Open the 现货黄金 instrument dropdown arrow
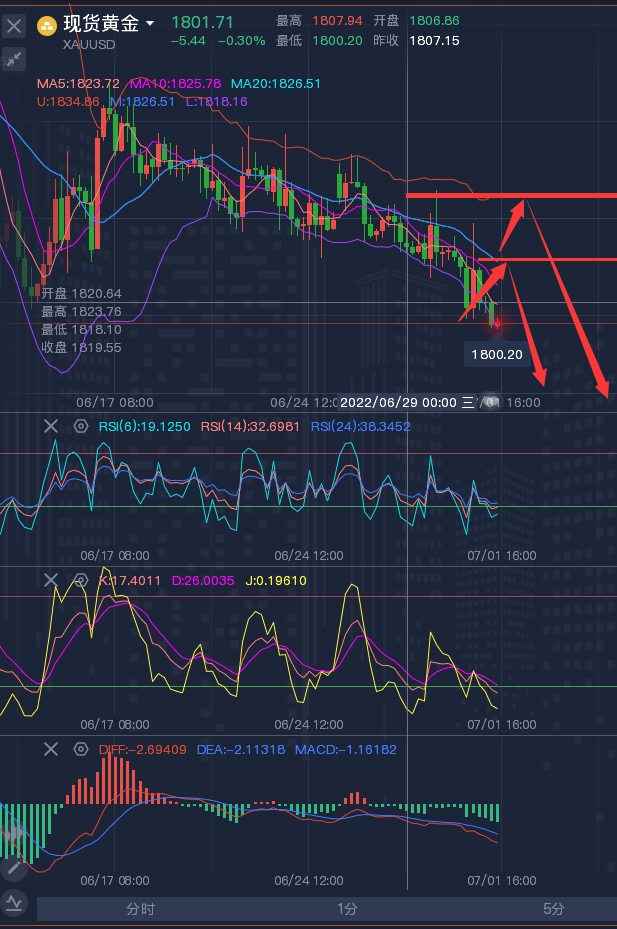This screenshot has width=617, height=929. 150,24
